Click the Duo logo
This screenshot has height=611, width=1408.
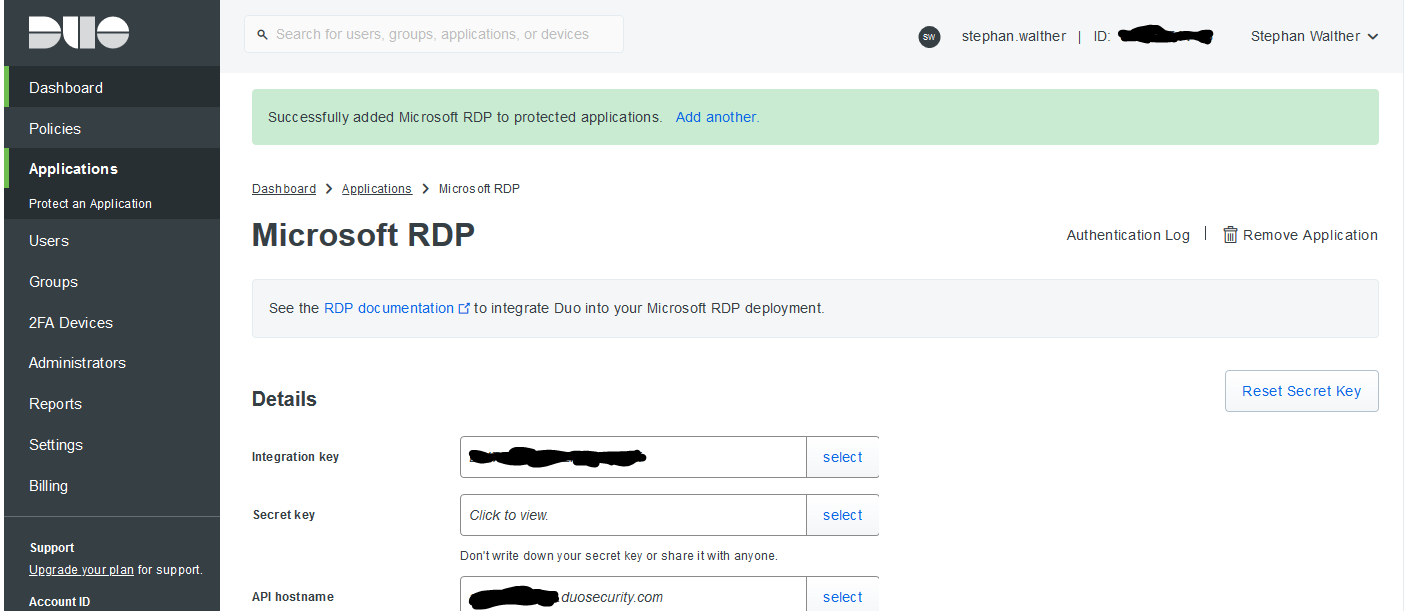(79, 33)
